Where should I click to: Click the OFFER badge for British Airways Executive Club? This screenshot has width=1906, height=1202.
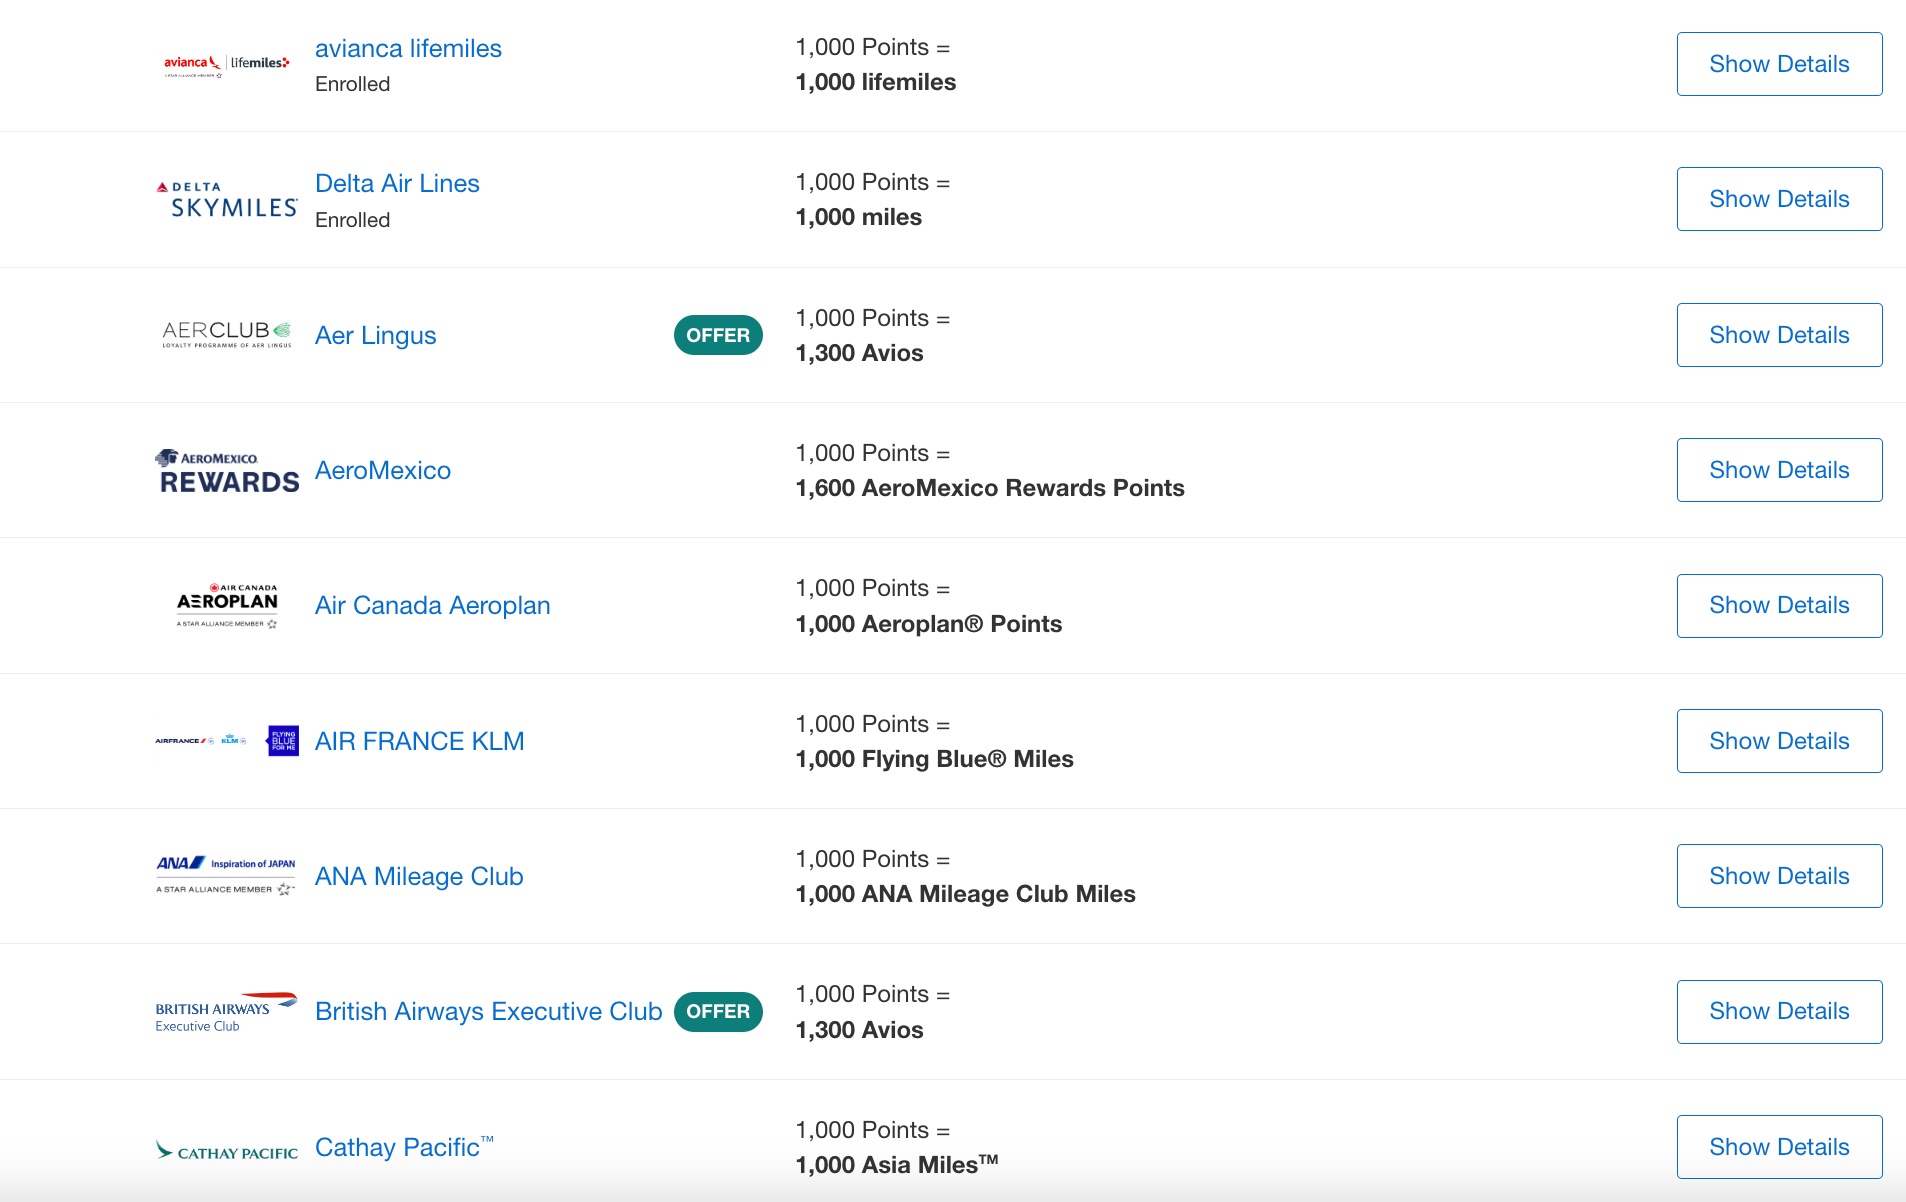click(719, 1011)
